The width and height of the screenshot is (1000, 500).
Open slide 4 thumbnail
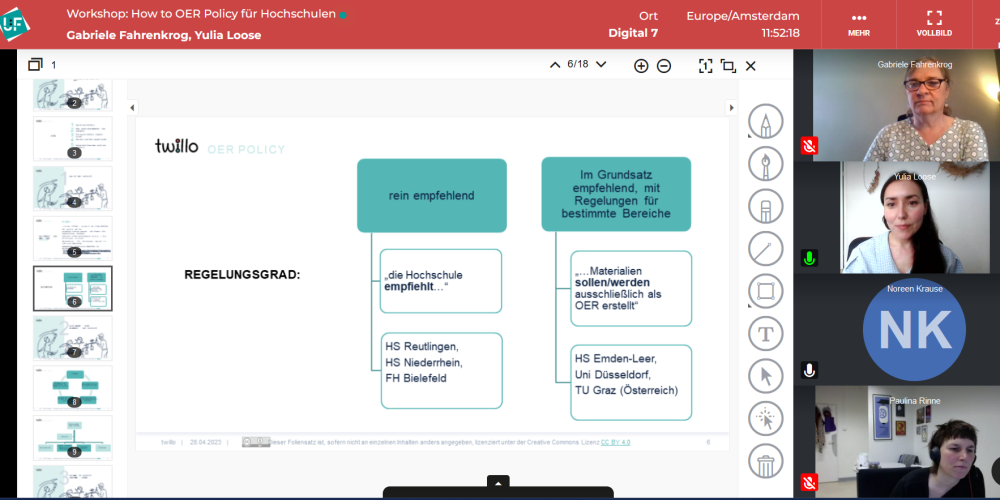73,188
